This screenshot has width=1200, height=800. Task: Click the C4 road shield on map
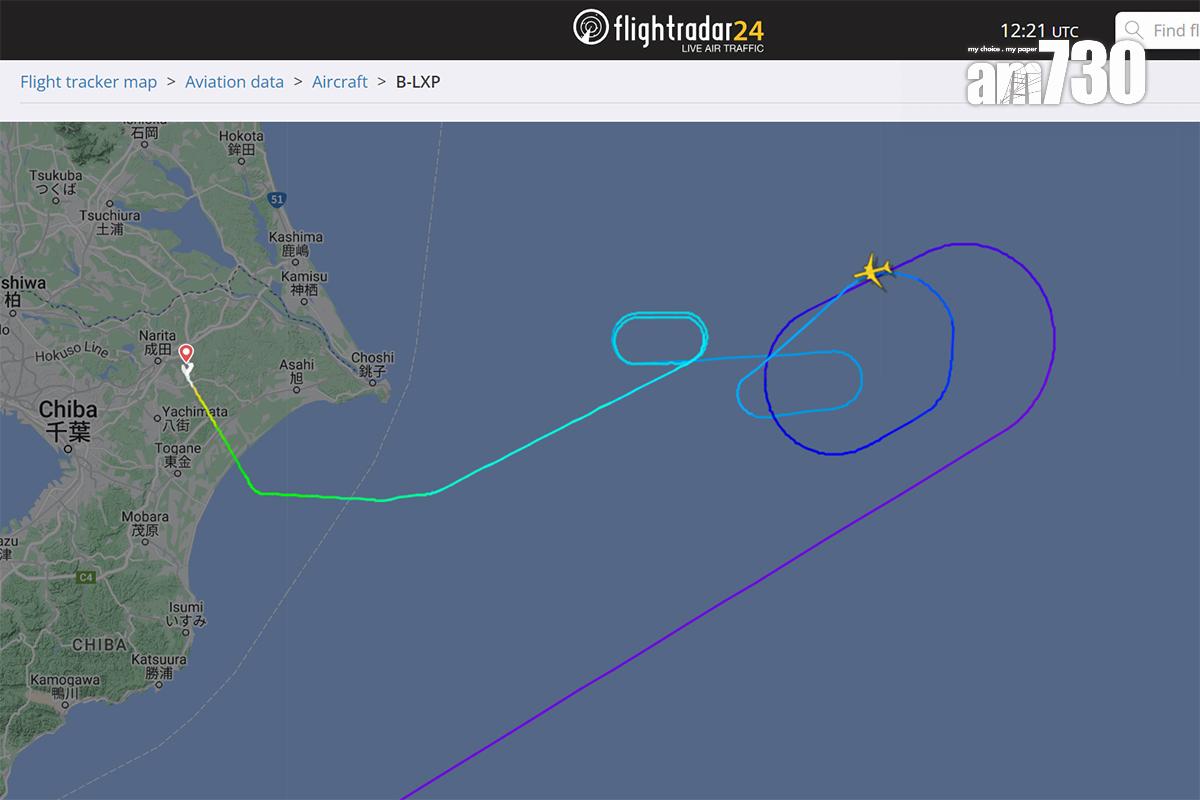tap(87, 577)
